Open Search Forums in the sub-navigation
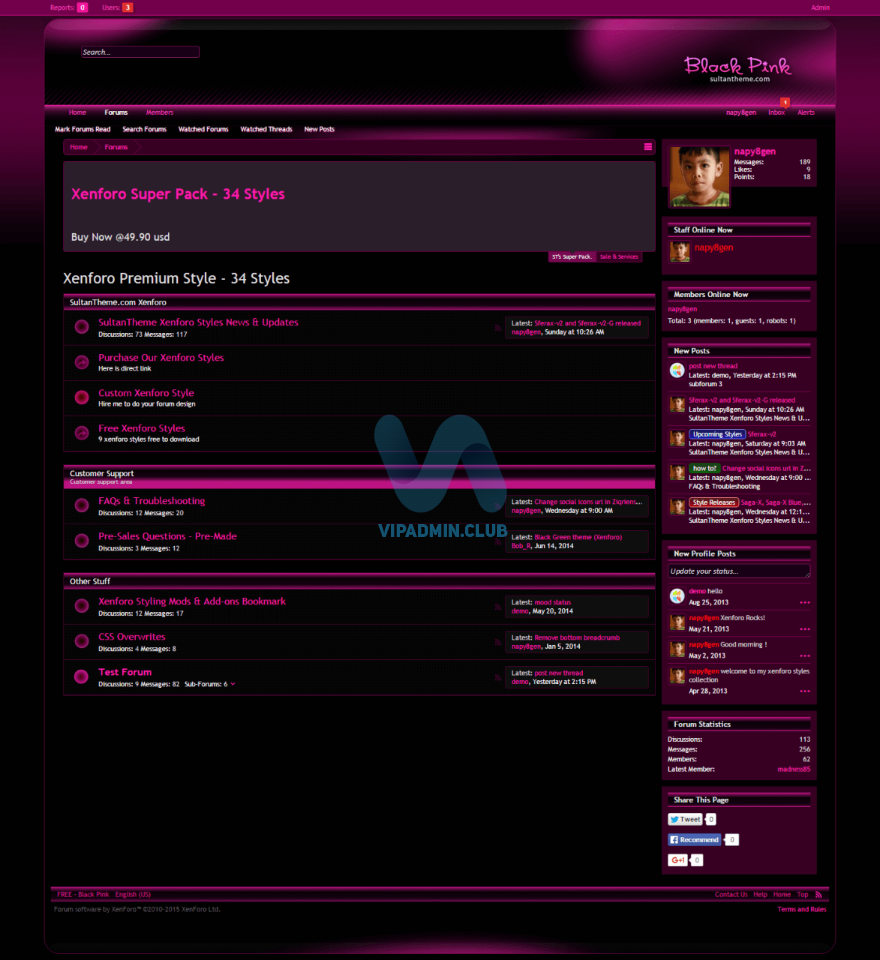 [x=144, y=129]
